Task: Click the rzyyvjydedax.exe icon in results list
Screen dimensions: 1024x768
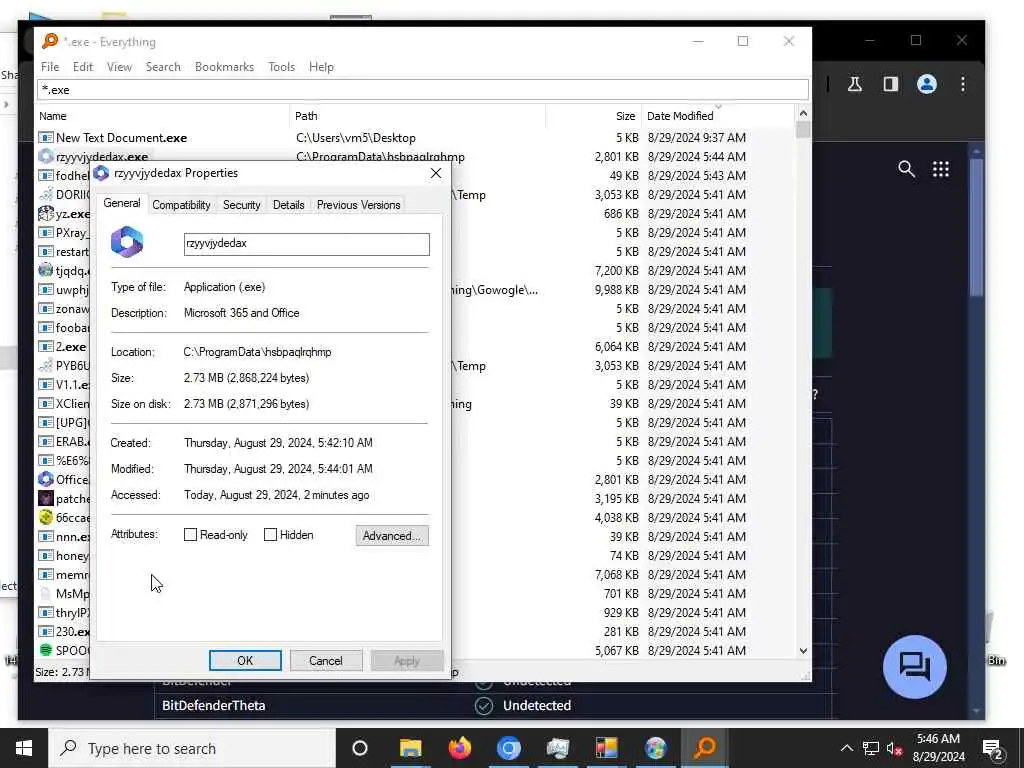Action: pyautogui.click(x=46, y=157)
